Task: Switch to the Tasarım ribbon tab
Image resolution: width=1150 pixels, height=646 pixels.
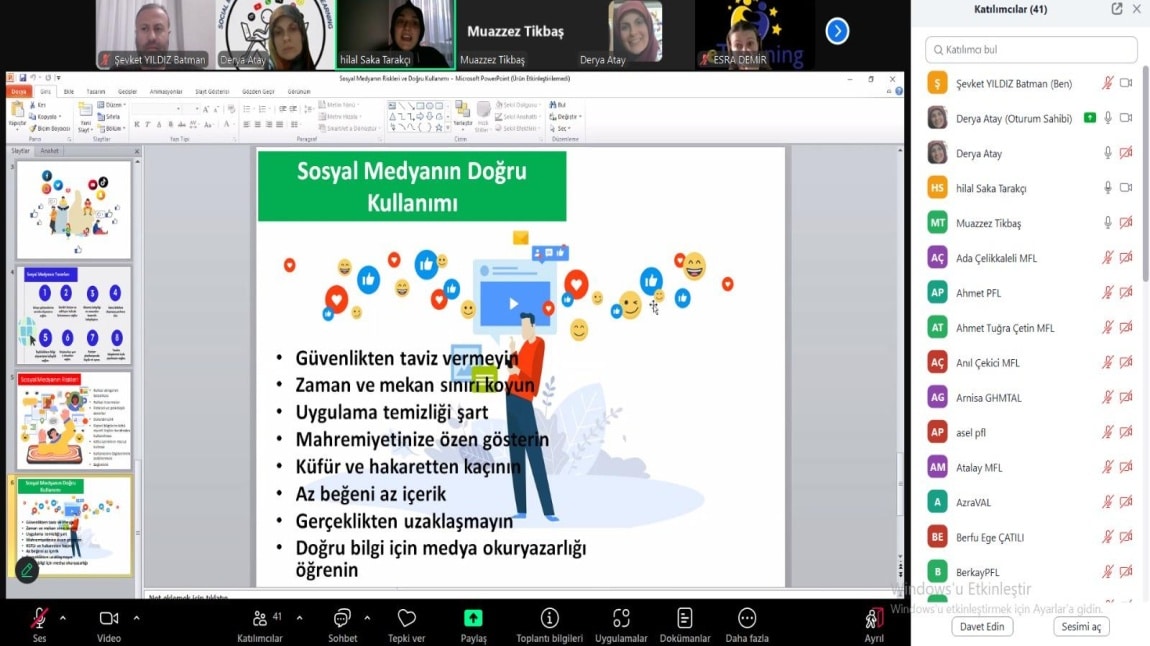Action: pyautogui.click(x=96, y=91)
